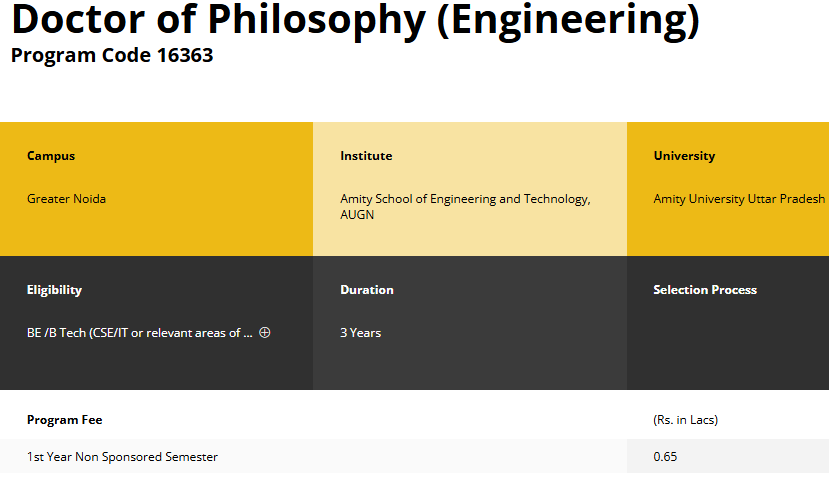Click the Institute label

366,156
